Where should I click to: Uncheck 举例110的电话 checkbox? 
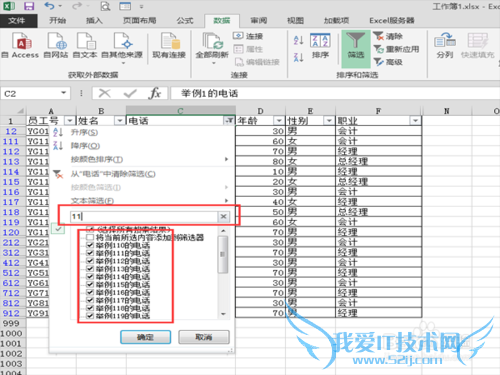[90, 245]
